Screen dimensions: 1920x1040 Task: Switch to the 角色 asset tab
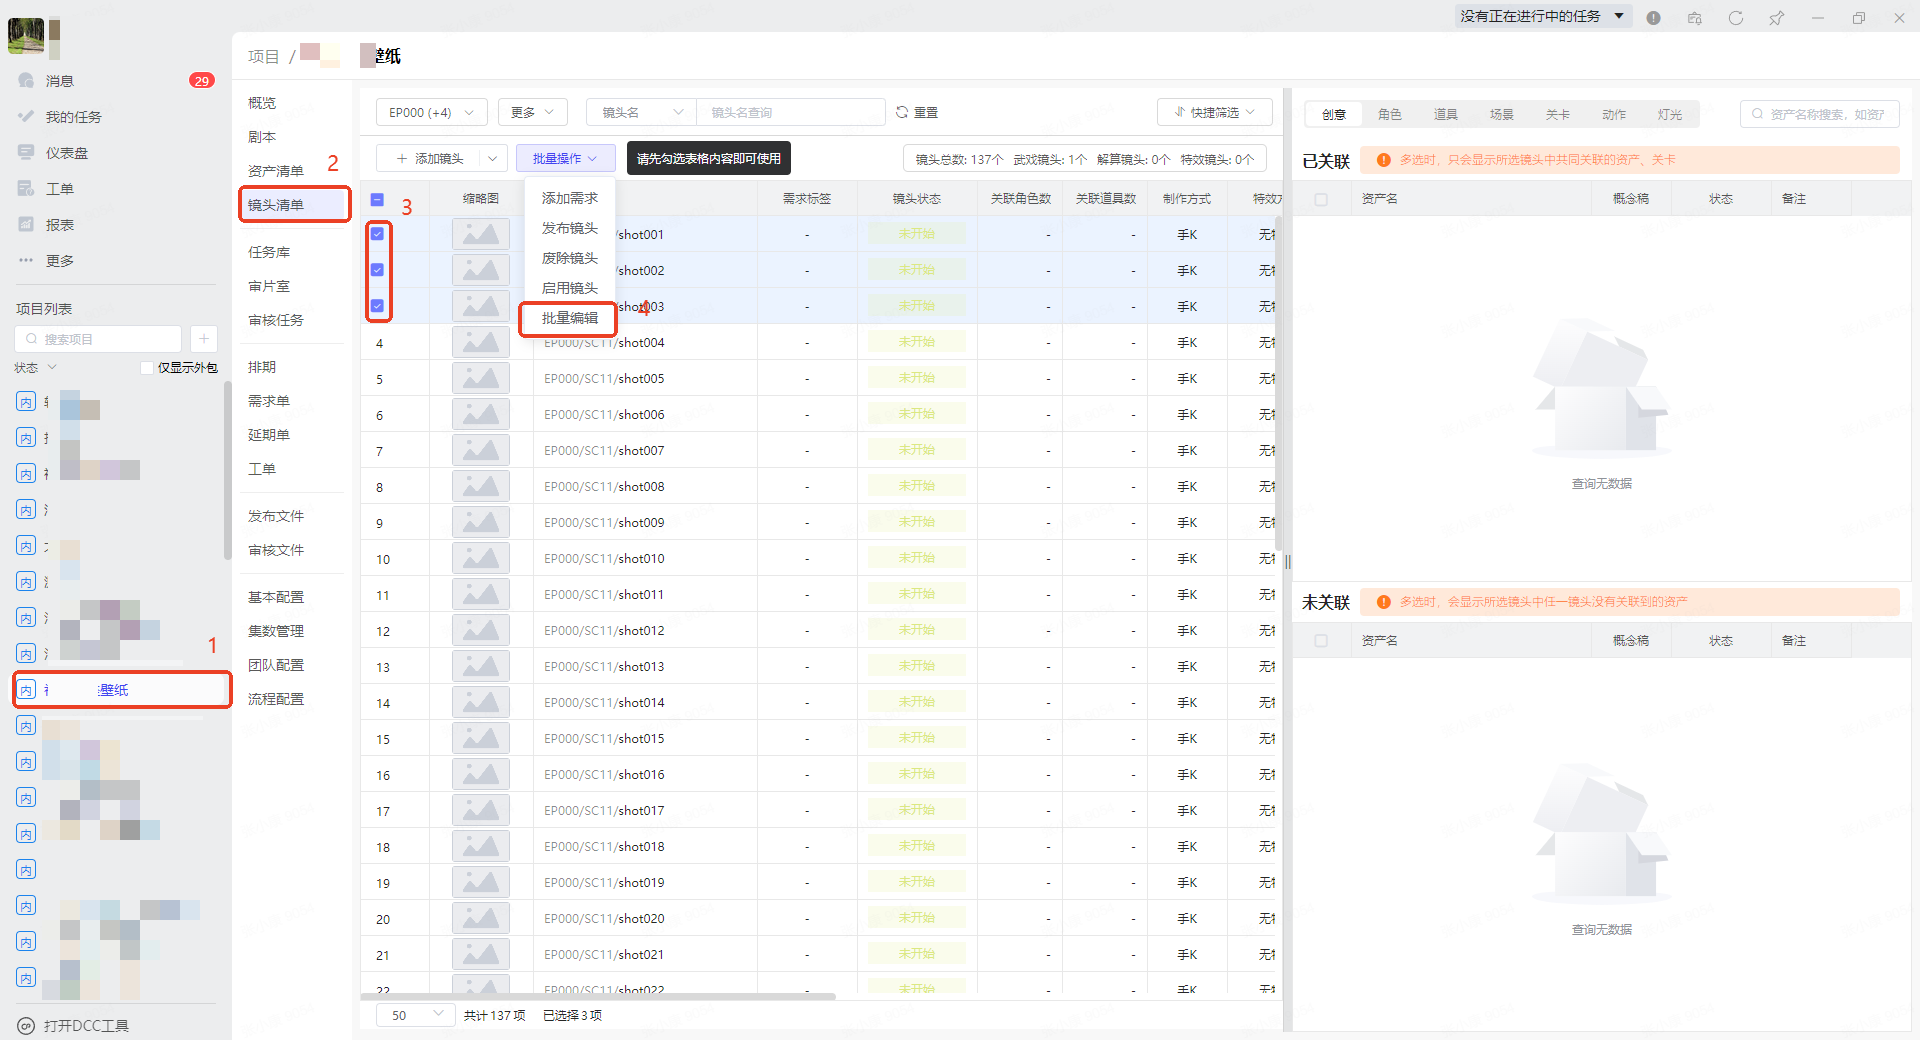1389,115
